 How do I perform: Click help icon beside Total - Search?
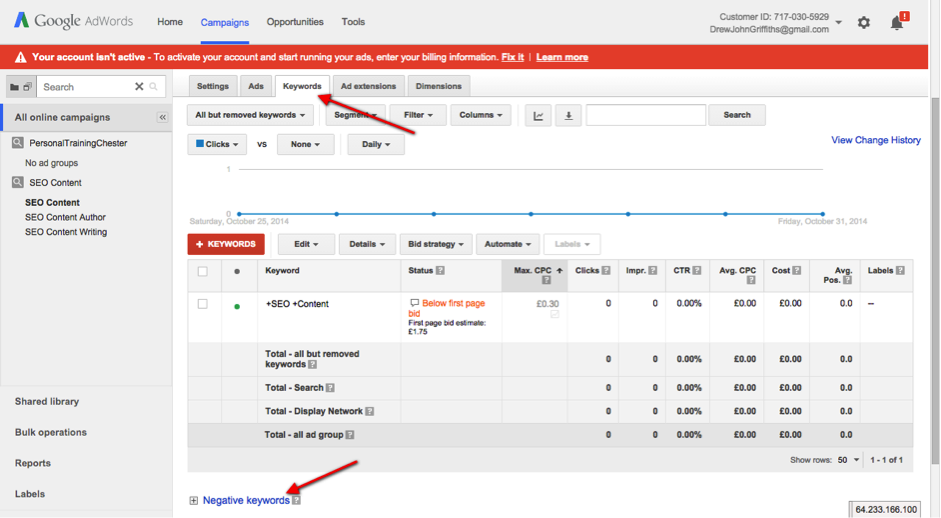click(330, 388)
